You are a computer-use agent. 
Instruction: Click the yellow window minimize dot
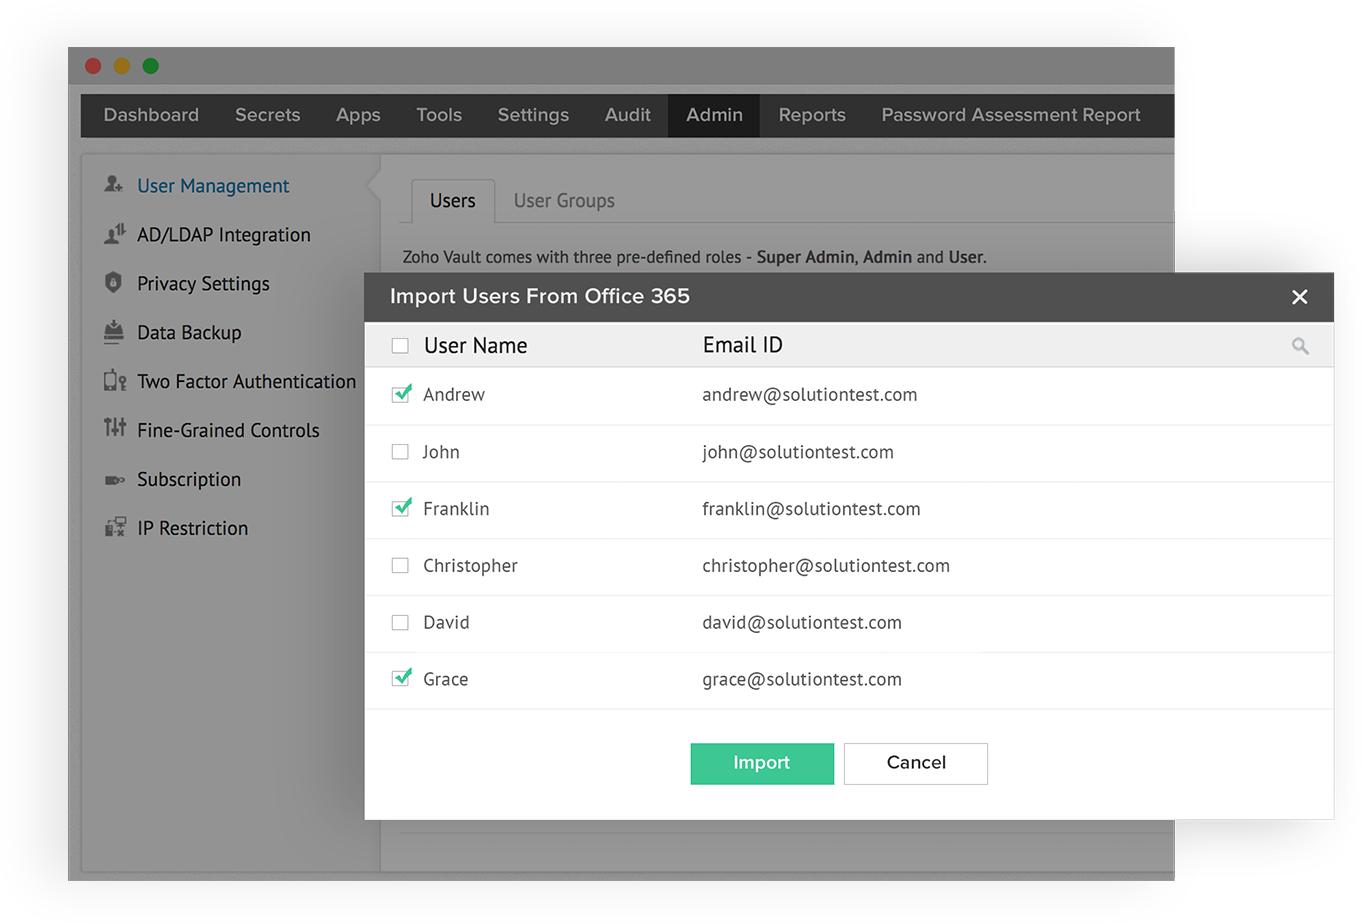pyautogui.click(x=122, y=66)
